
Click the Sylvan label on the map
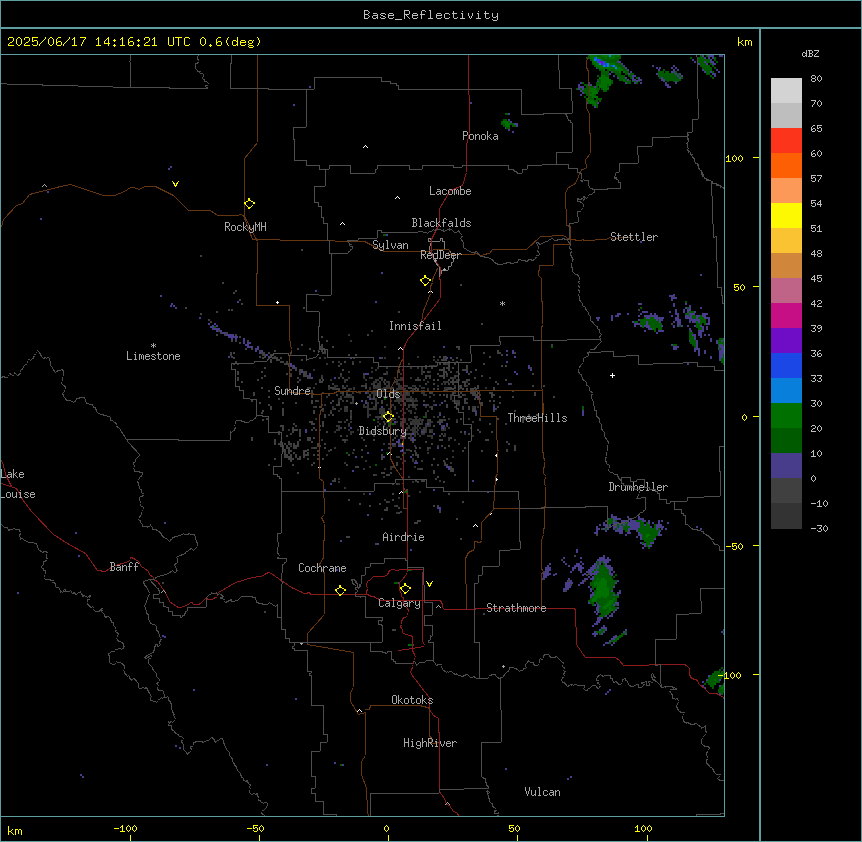point(390,245)
